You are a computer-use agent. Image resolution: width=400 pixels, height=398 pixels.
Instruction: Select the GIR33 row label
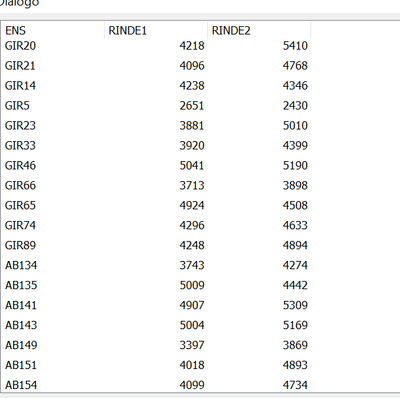pos(20,146)
